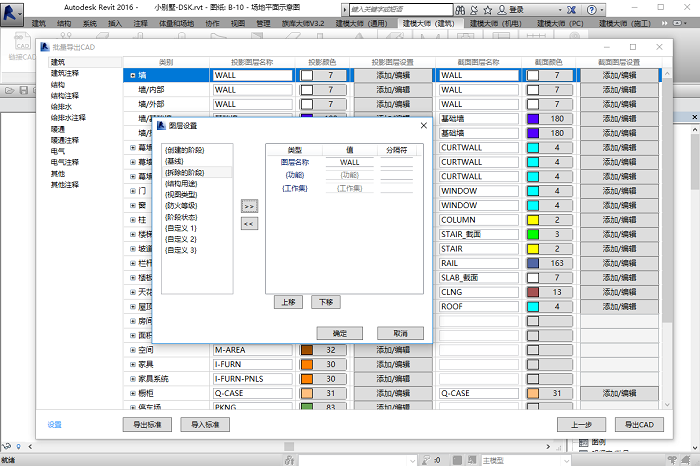Click the I-FURN-PNLS projection layer name field
The image size is (700, 466).
[253, 379]
